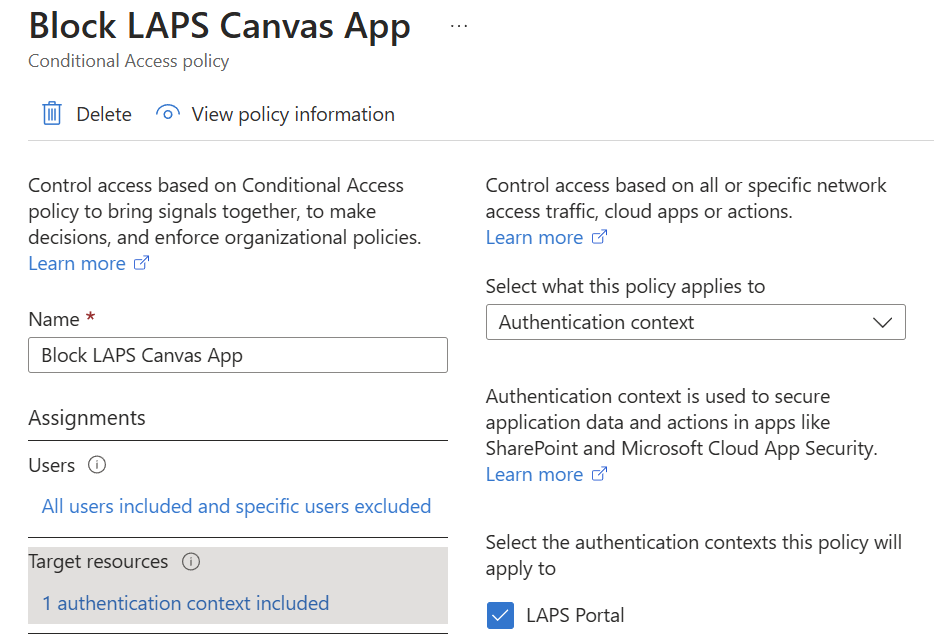Open the 1 authentication context included link
The width and height of the screenshot is (934, 634).
click(185, 603)
